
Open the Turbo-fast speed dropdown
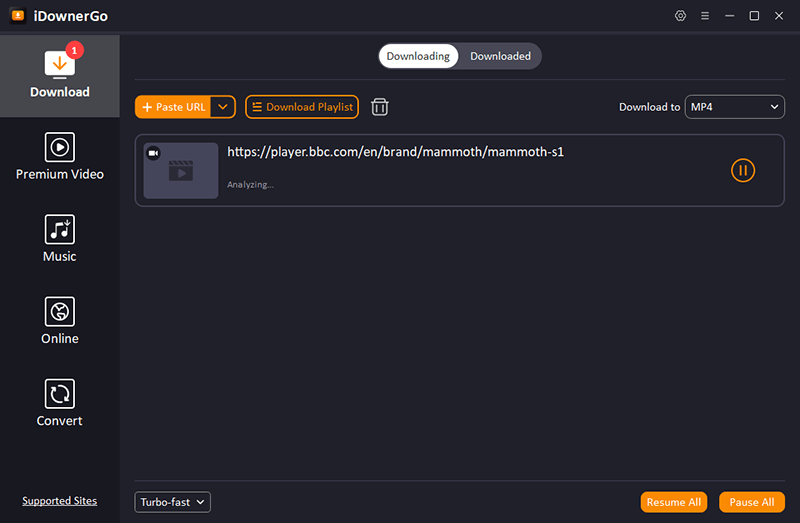172,502
